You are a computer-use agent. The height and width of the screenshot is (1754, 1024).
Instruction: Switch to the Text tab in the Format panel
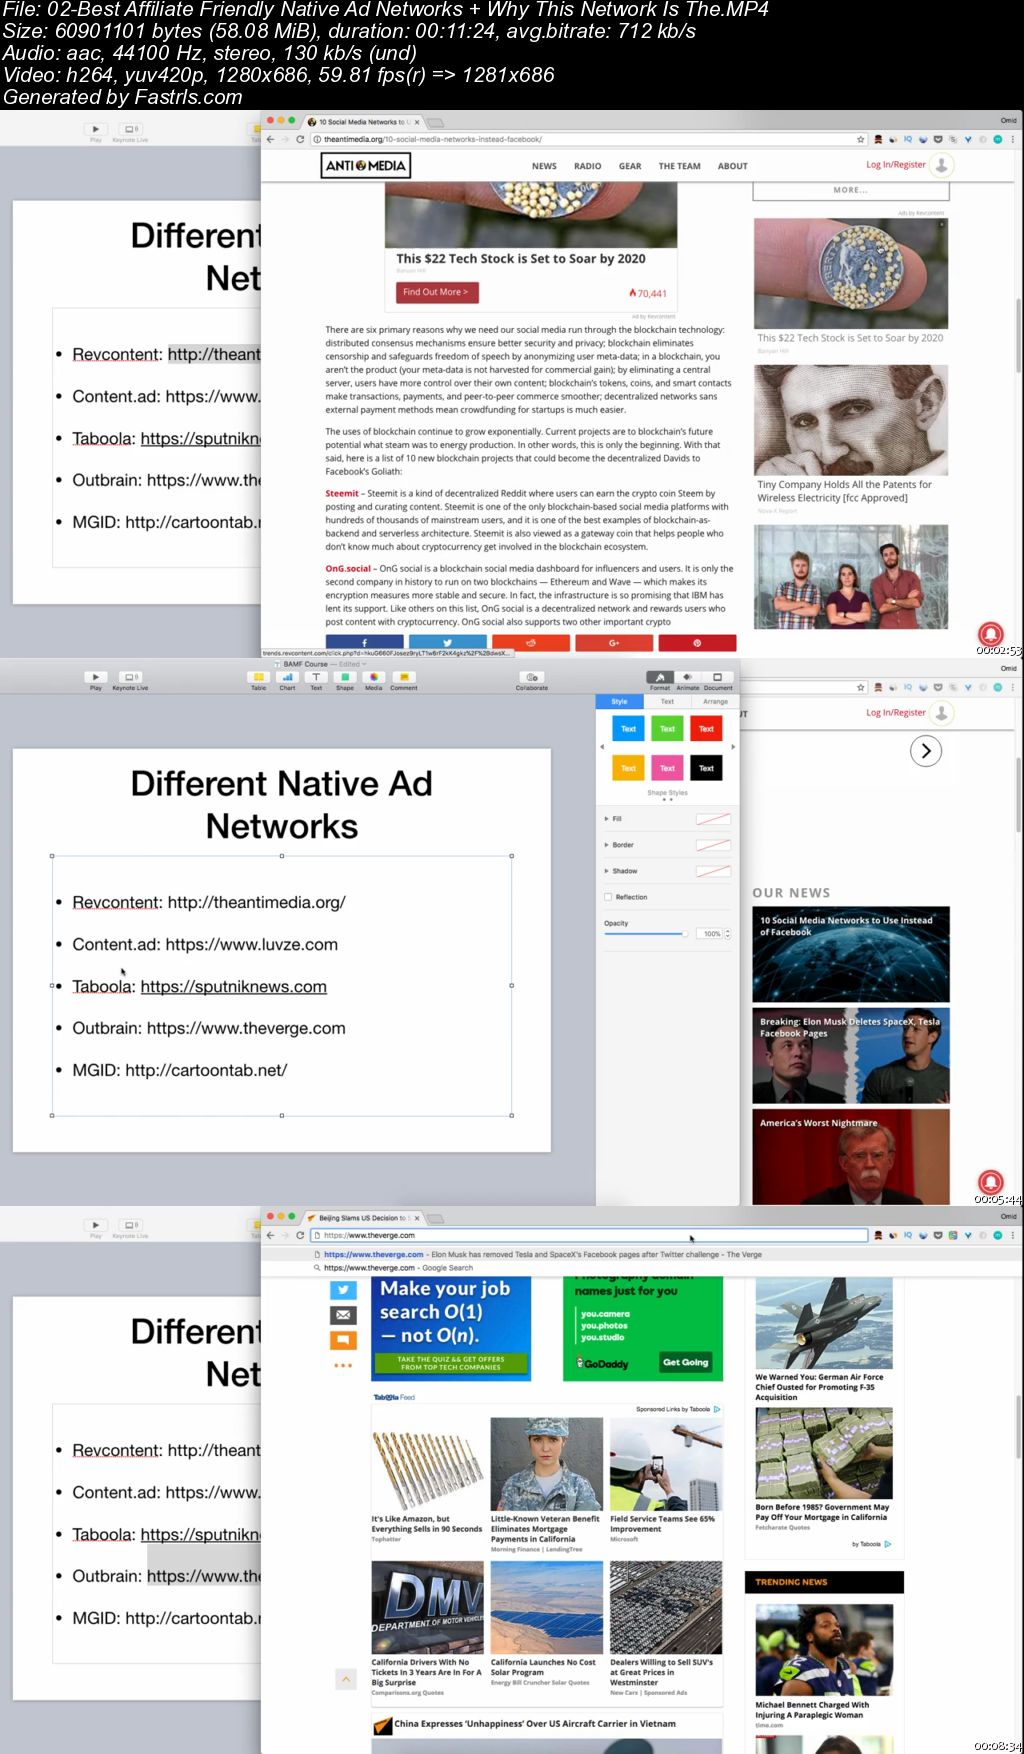coord(667,702)
